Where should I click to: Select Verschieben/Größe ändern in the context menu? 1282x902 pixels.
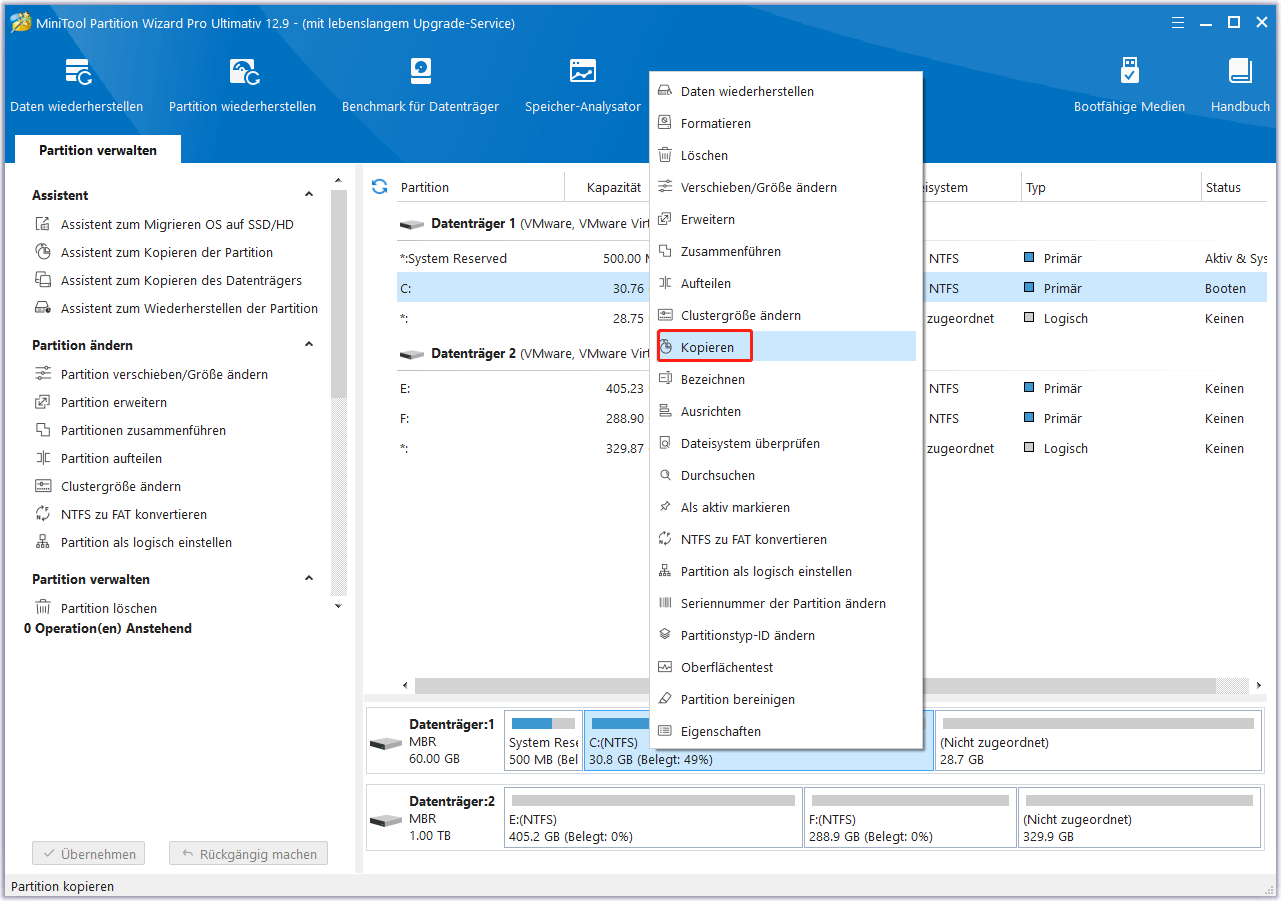[785, 188]
